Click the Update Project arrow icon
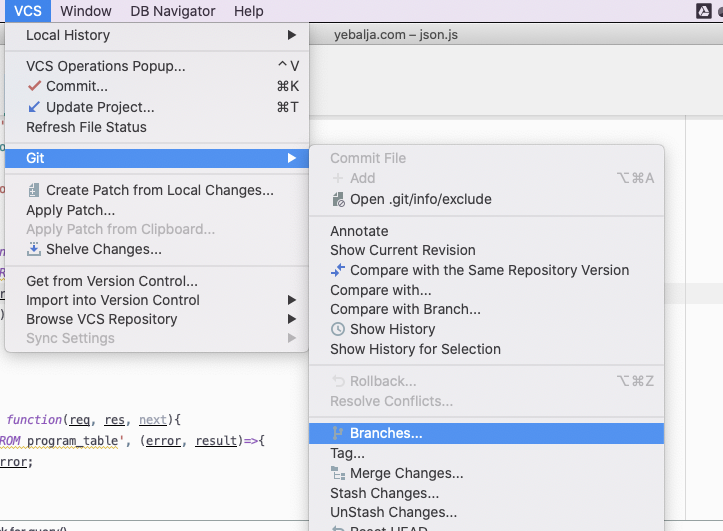This screenshot has width=723, height=531. (x=34, y=107)
